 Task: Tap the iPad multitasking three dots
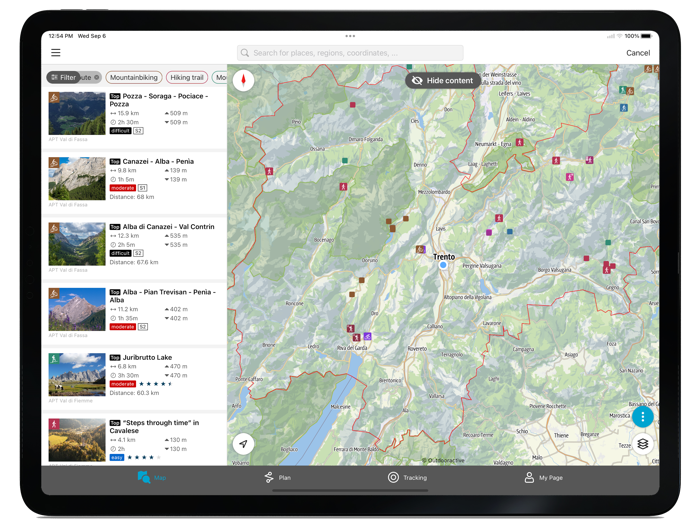pyautogui.click(x=350, y=36)
